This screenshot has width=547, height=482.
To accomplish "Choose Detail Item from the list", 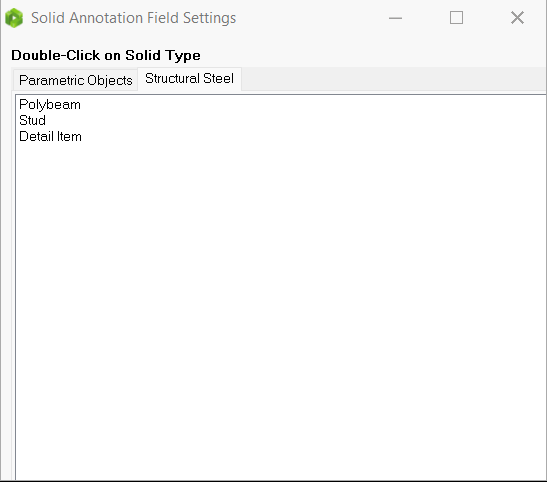I will click(x=50, y=136).
